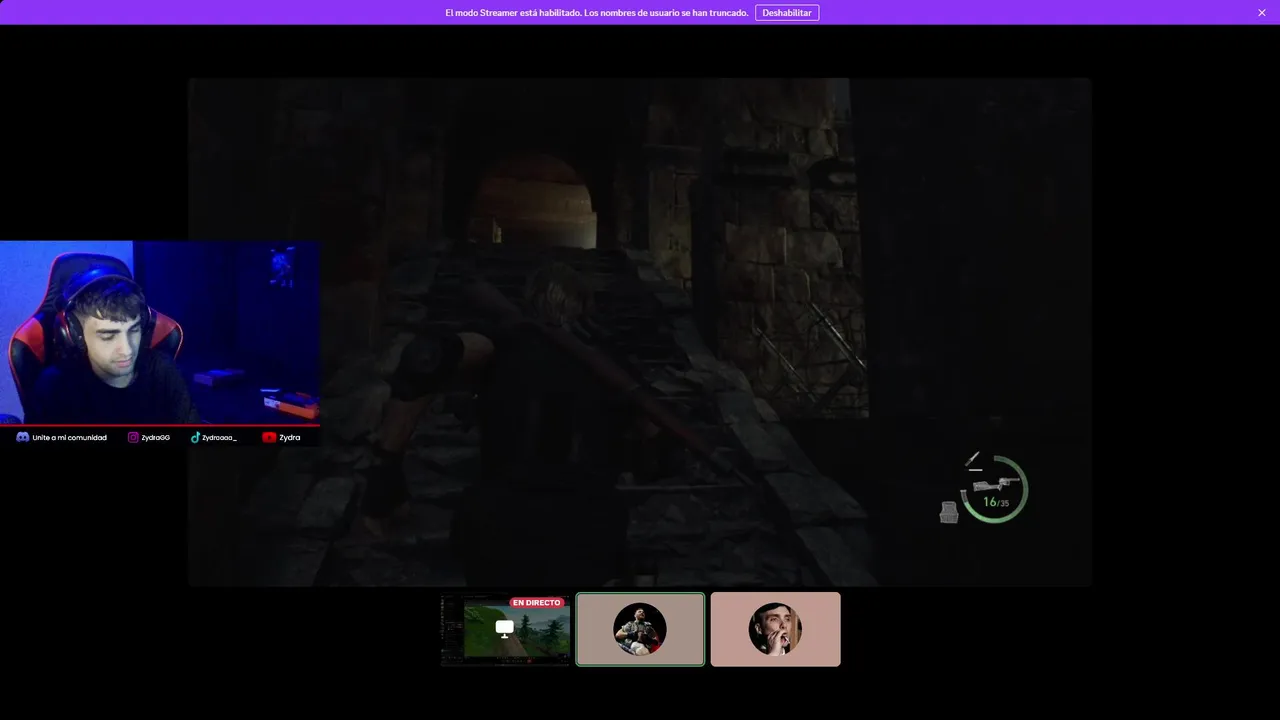Image resolution: width=1280 pixels, height=720 pixels.
Task: Click the EN DIRECTO live badge
Action: (x=537, y=603)
